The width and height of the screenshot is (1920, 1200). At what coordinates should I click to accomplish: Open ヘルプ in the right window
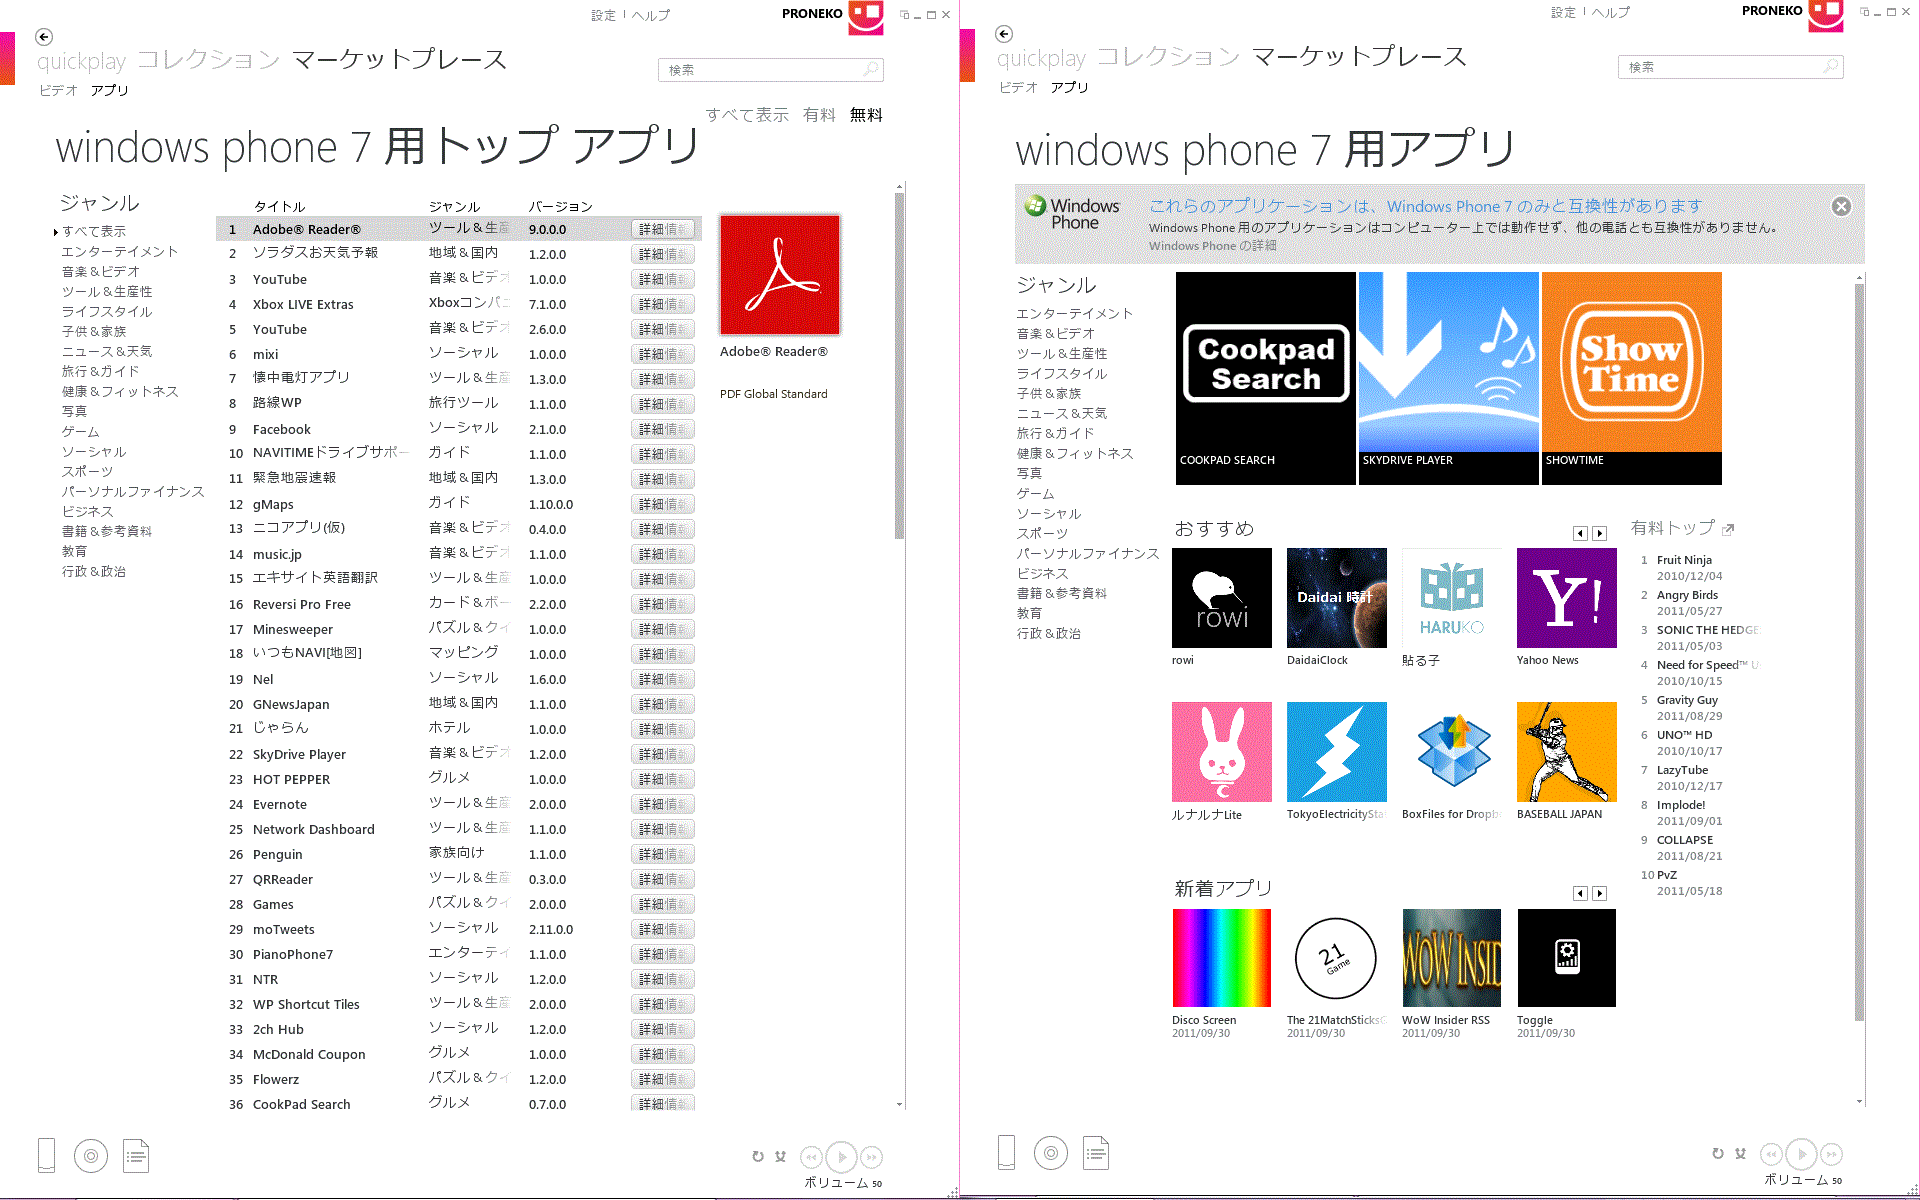pyautogui.click(x=1611, y=12)
